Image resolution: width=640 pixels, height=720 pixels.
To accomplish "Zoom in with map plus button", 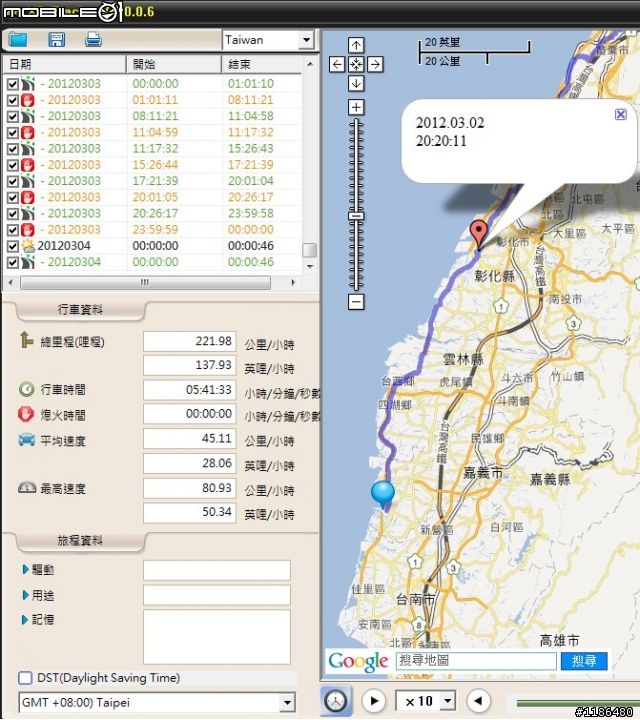I will point(356,107).
